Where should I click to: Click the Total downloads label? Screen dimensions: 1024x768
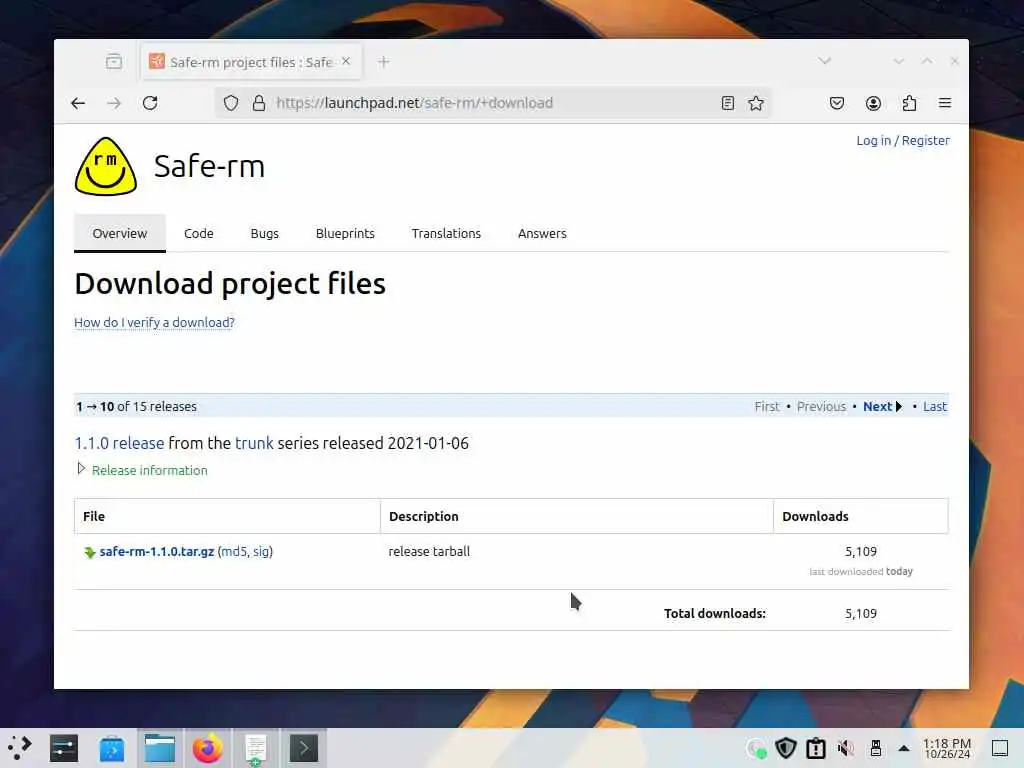click(714, 613)
